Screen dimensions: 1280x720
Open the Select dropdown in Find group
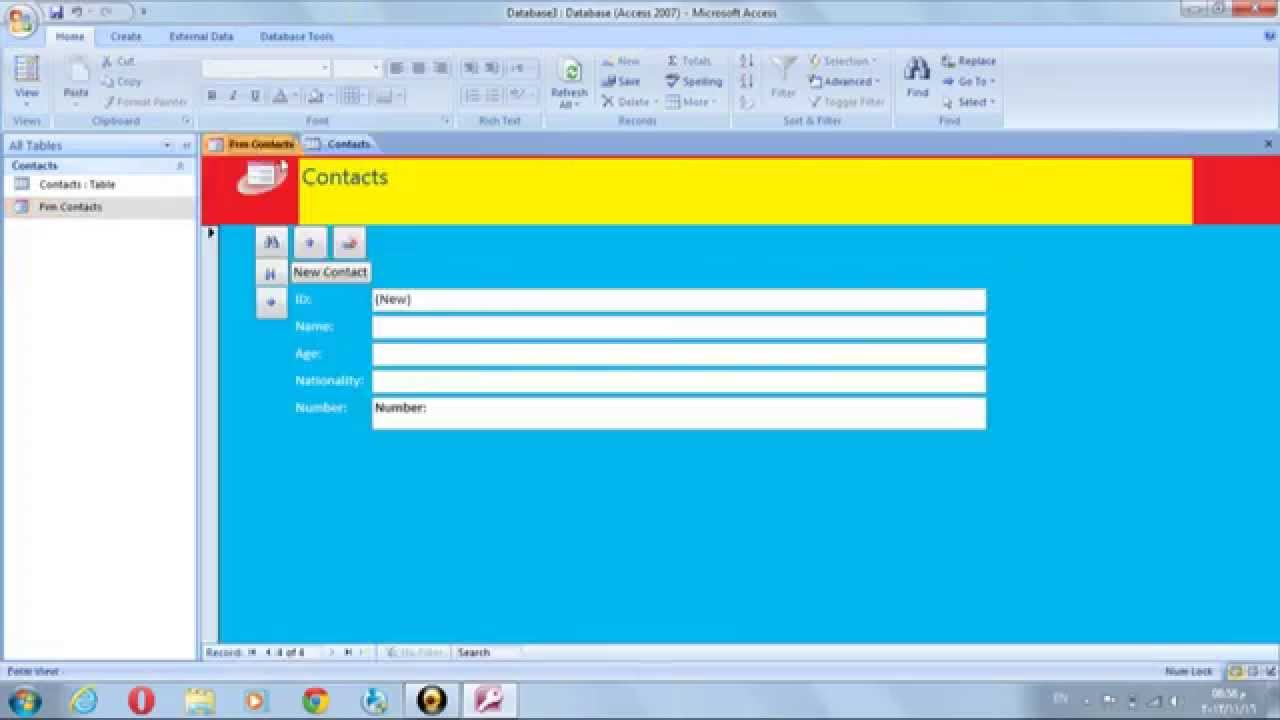click(x=969, y=101)
